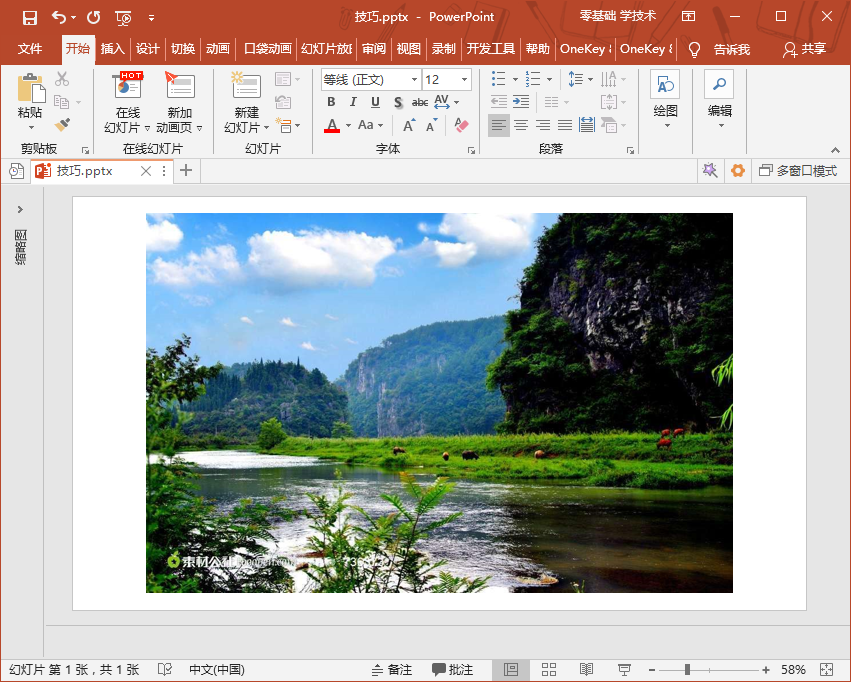
Task: Center the text alignment
Action: [x=521, y=125]
